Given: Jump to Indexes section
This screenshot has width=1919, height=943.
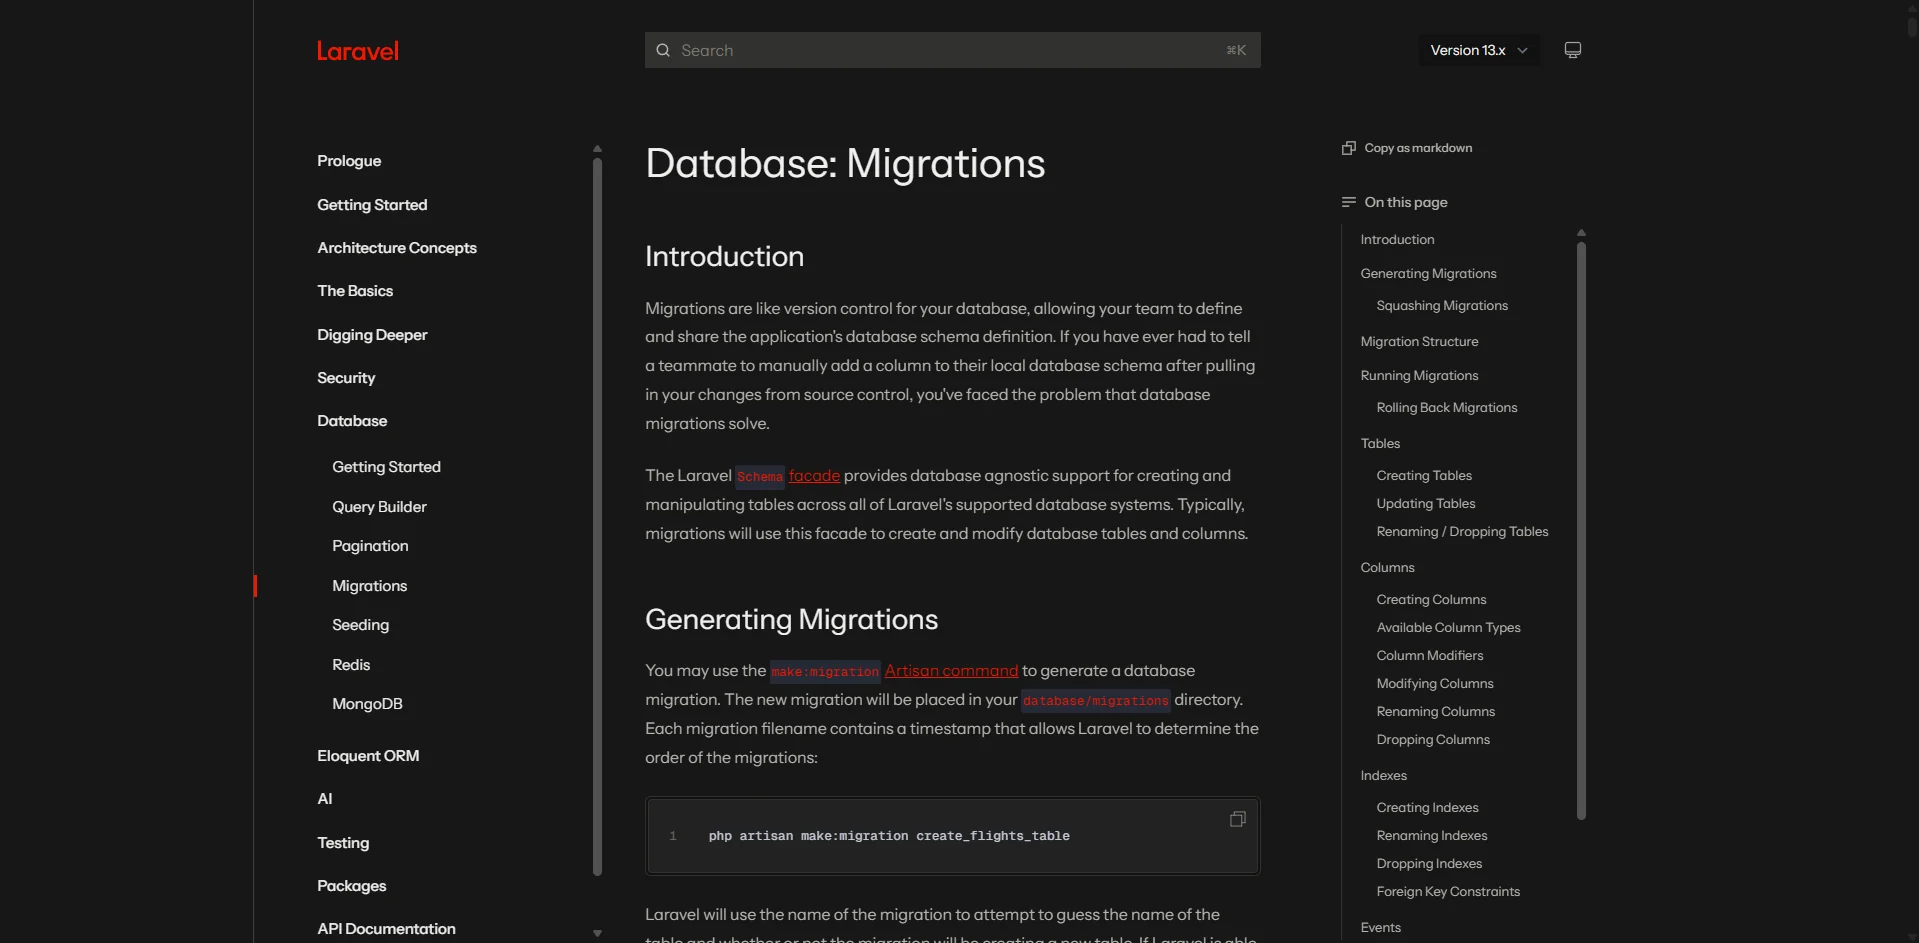Looking at the screenshot, I should click(x=1383, y=776).
